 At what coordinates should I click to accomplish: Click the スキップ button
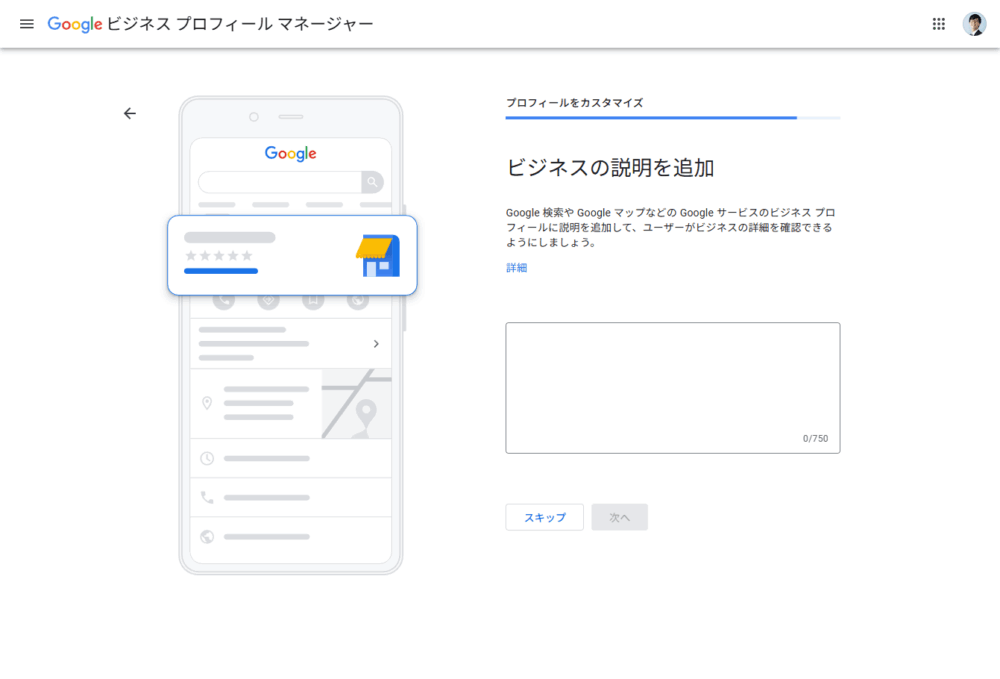tap(545, 517)
